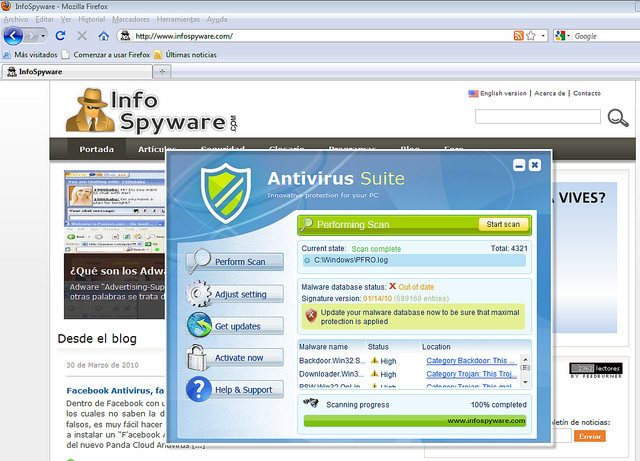Open Help & Support question mark icon

(199, 389)
